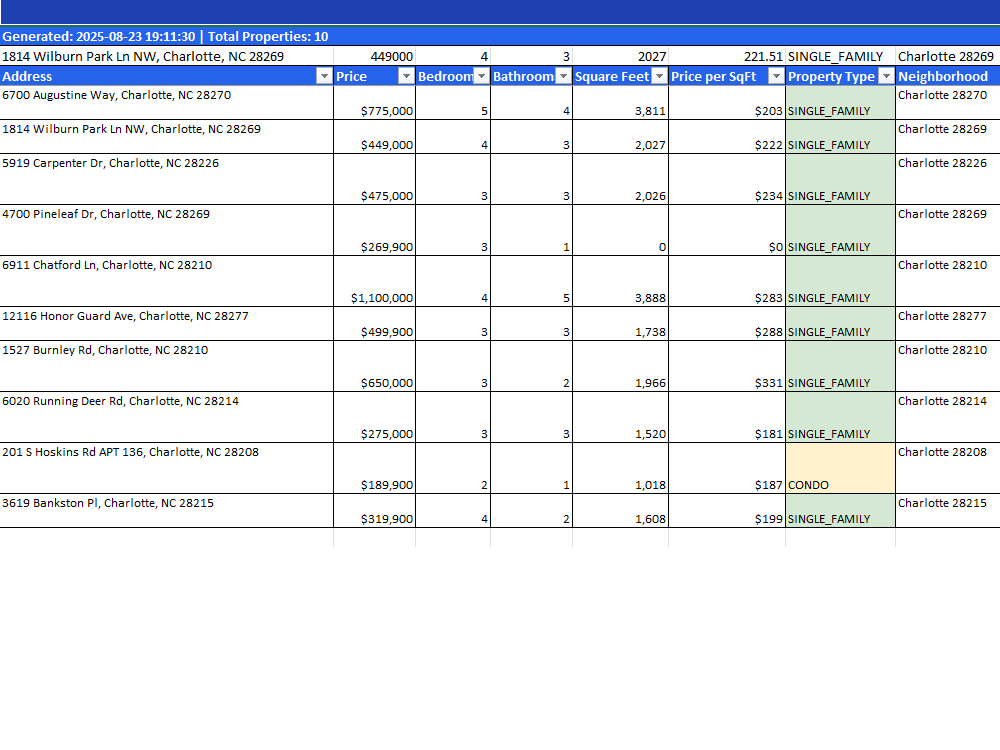Open the Price per SqFt filter dropdown
Image resolution: width=1000 pixels, height=750 pixels.
point(776,77)
